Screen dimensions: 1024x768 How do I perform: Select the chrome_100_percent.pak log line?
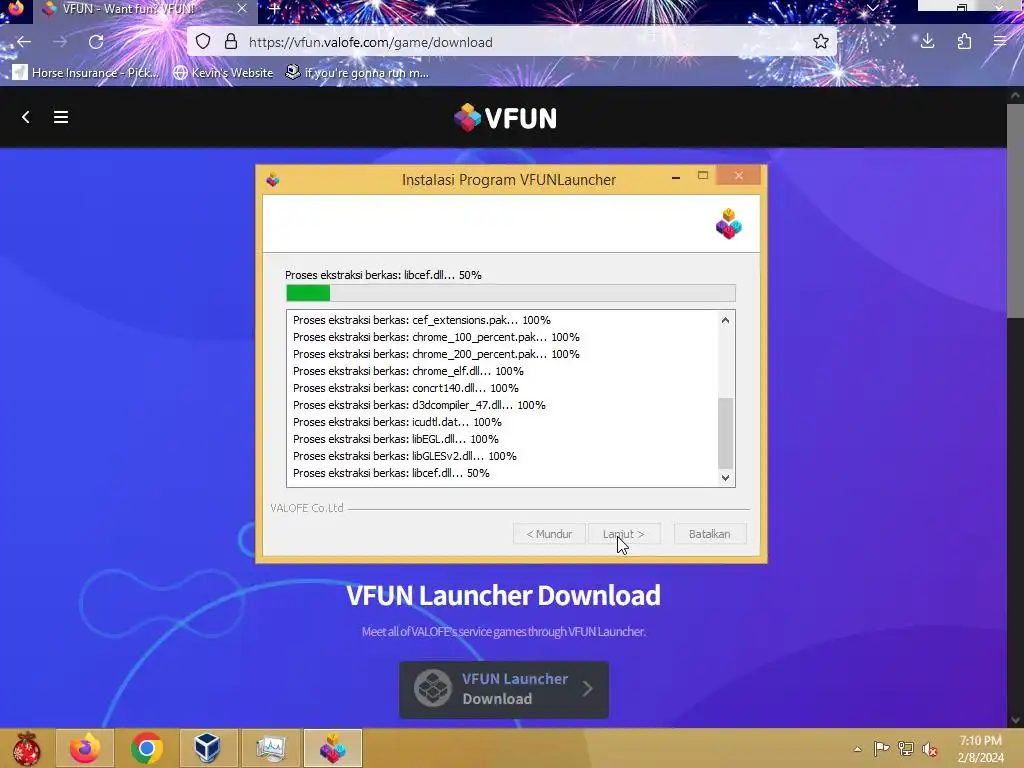[x=436, y=337]
